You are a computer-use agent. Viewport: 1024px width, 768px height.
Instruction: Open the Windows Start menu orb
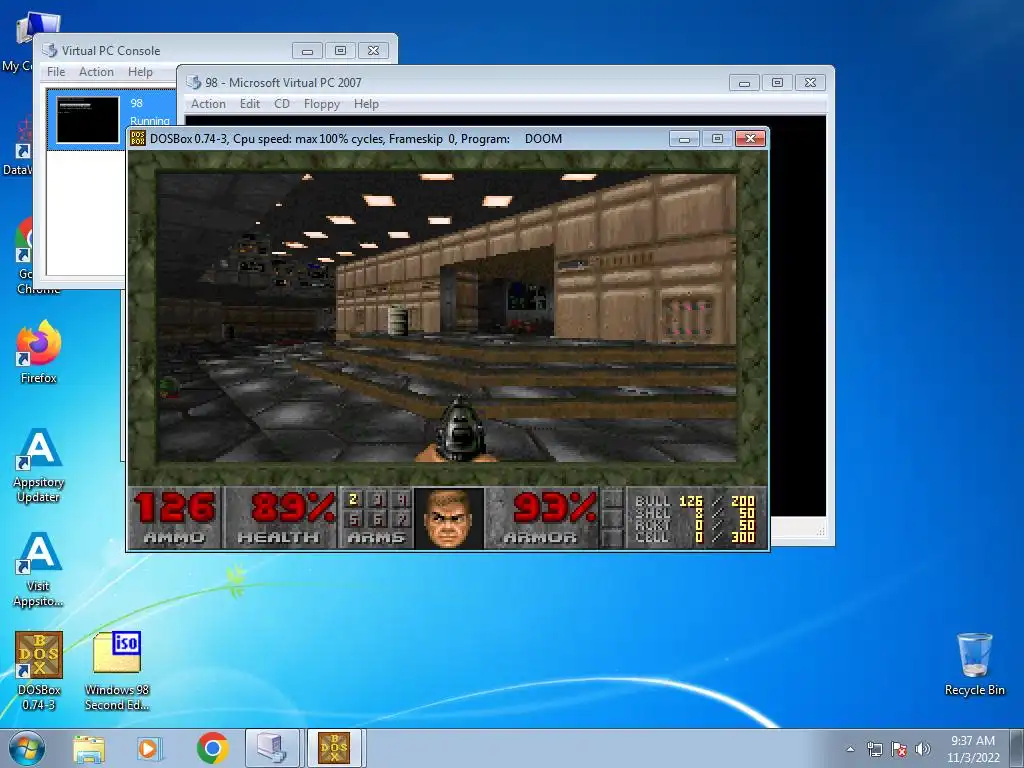click(x=27, y=748)
